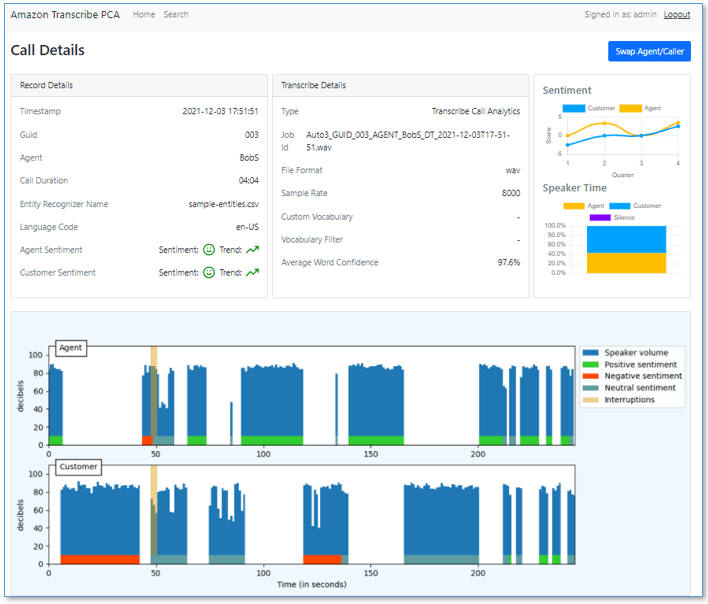Click the Agent Sentiment upward trend arrow
This screenshot has height=604, width=708.
pyautogui.click(x=252, y=250)
